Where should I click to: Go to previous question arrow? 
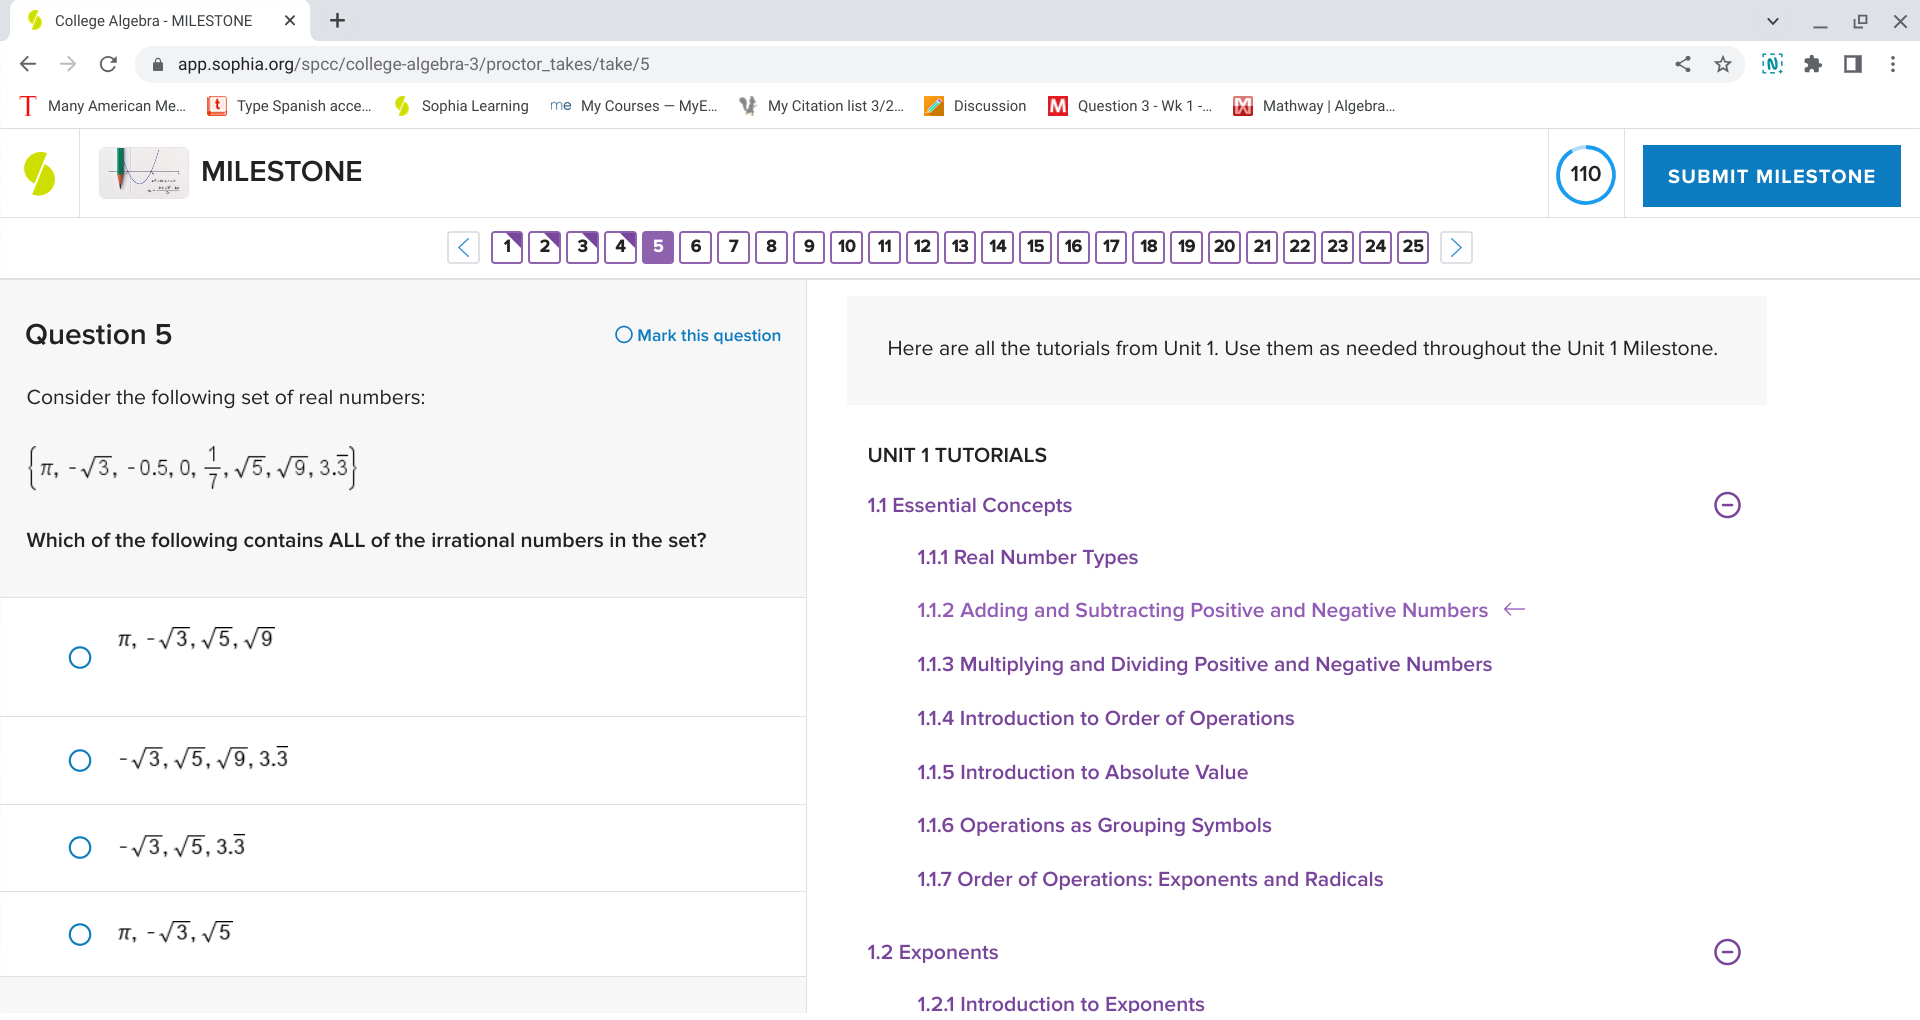464,247
